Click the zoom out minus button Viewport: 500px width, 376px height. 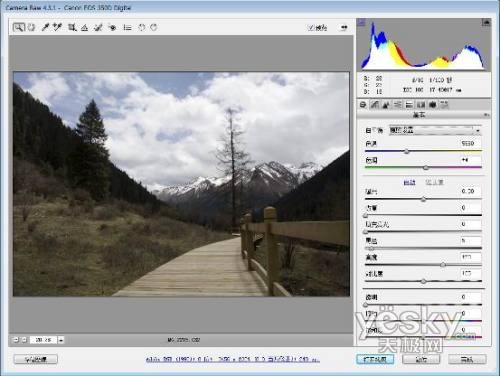click(x=16, y=340)
